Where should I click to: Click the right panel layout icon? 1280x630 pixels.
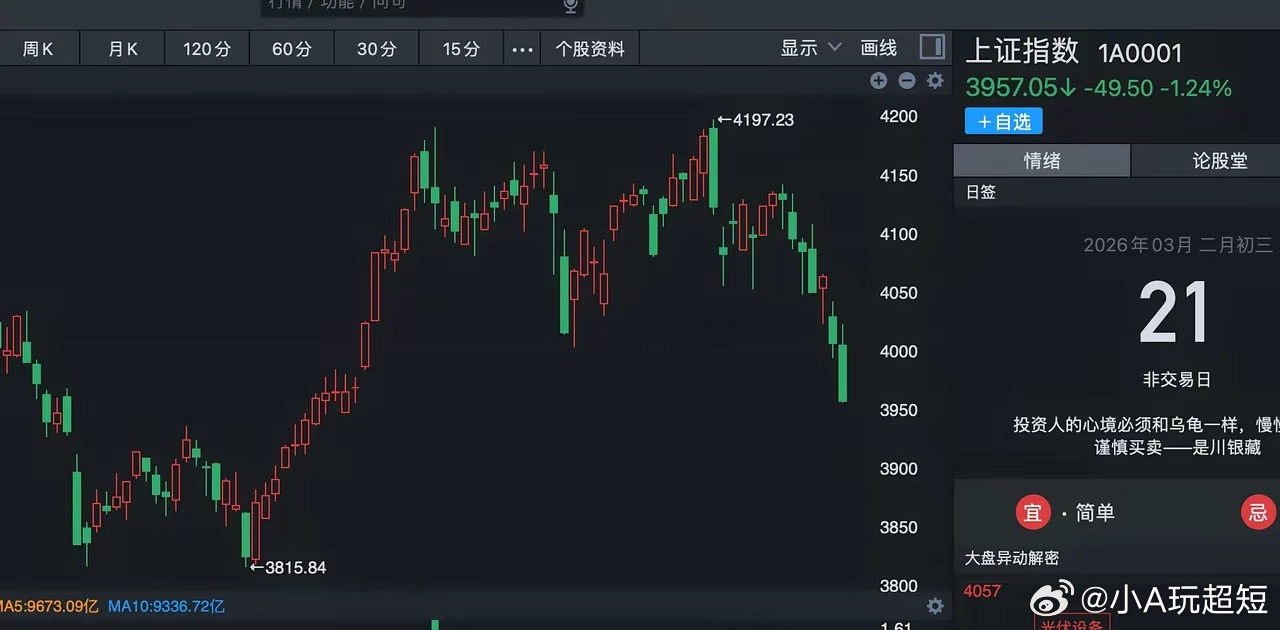click(x=931, y=46)
